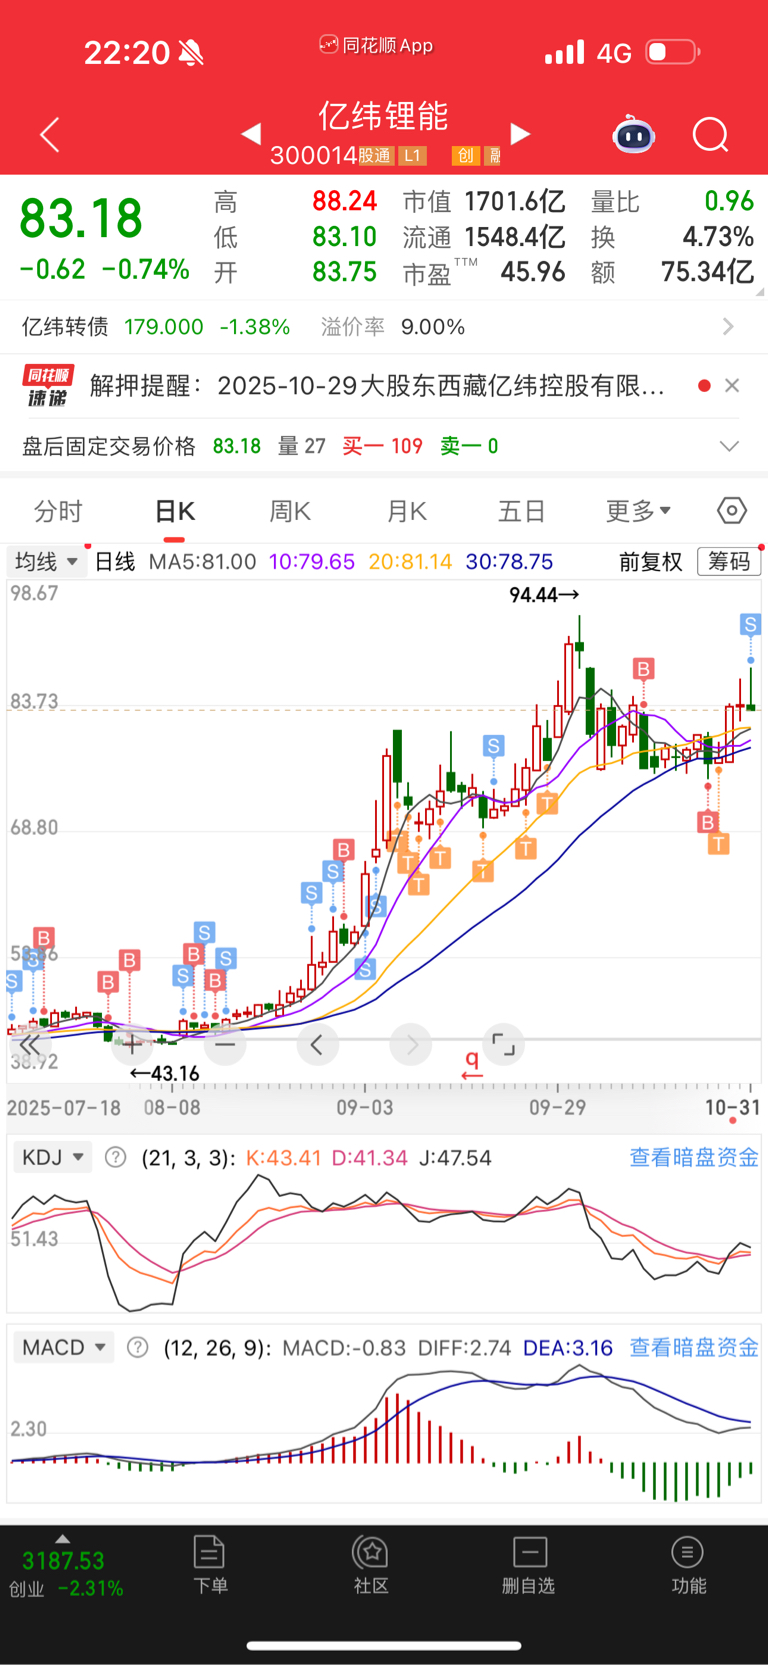Open the 均线 indicator dropdown
The height and width of the screenshot is (1665, 768).
coord(45,561)
